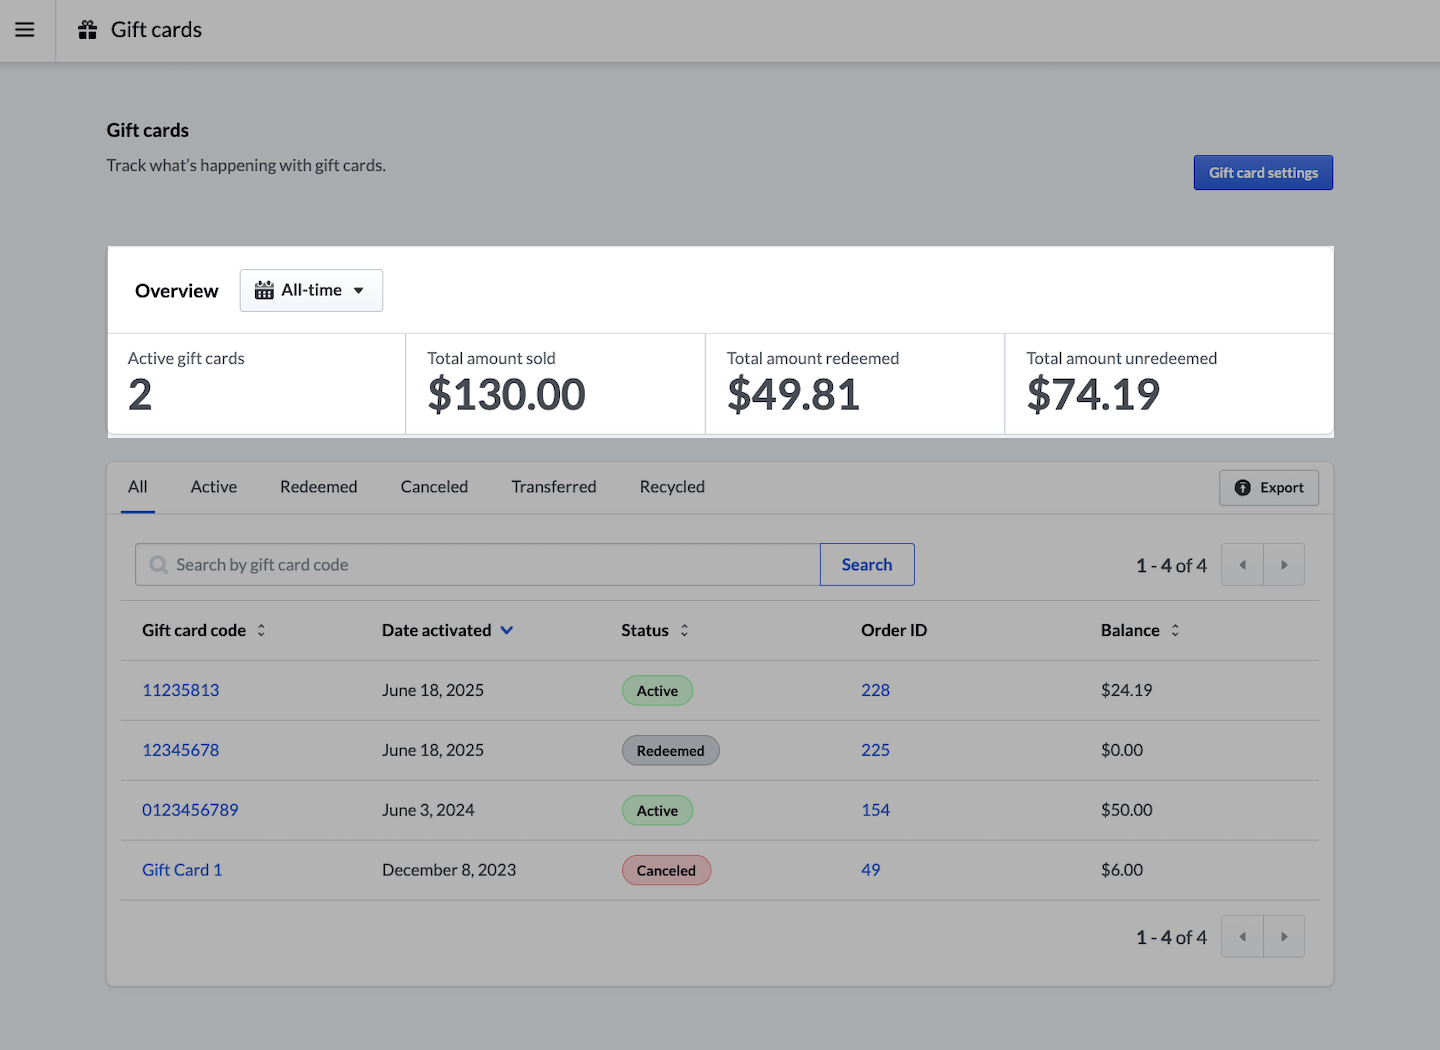
Task: Sort the Status column
Action: pos(684,630)
